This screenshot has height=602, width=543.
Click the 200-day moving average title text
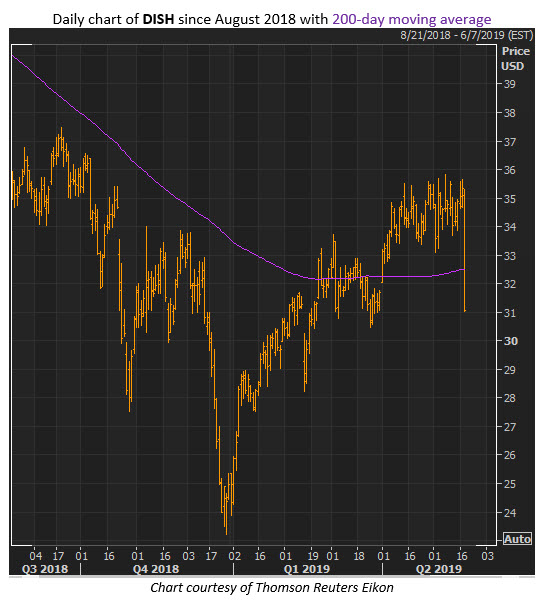tap(412, 19)
